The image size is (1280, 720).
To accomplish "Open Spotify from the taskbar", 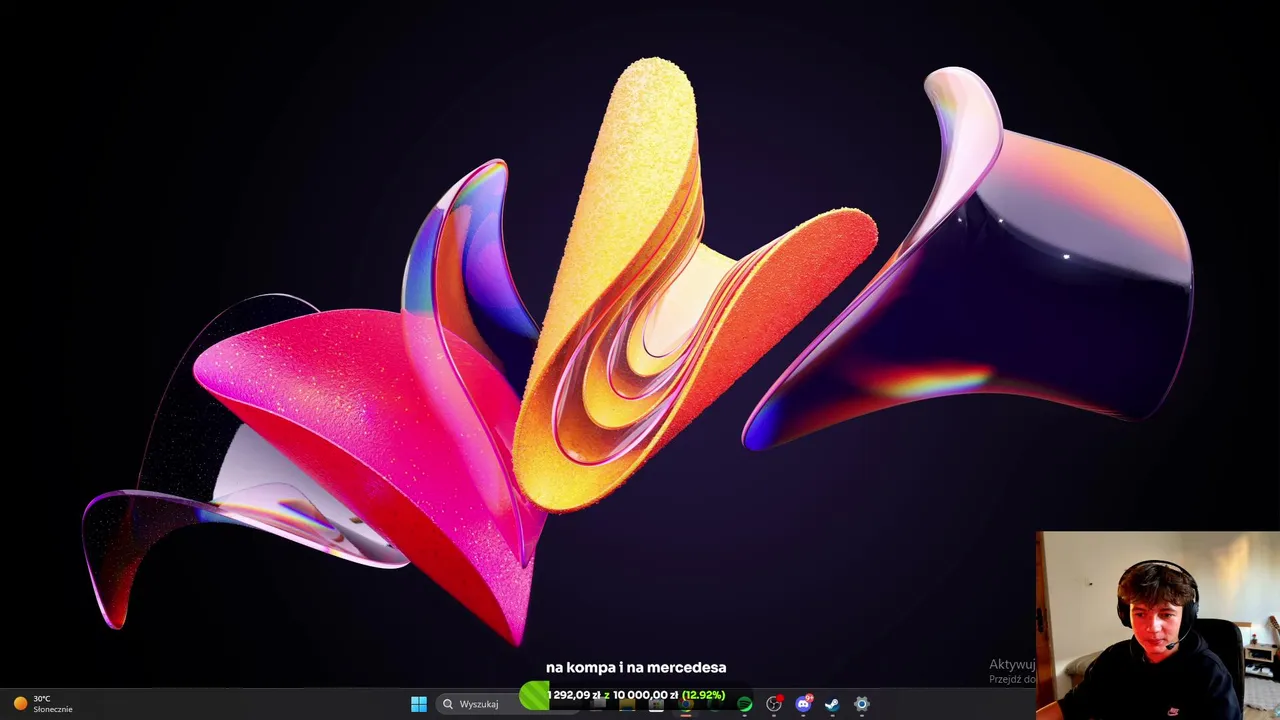I will (x=744, y=704).
